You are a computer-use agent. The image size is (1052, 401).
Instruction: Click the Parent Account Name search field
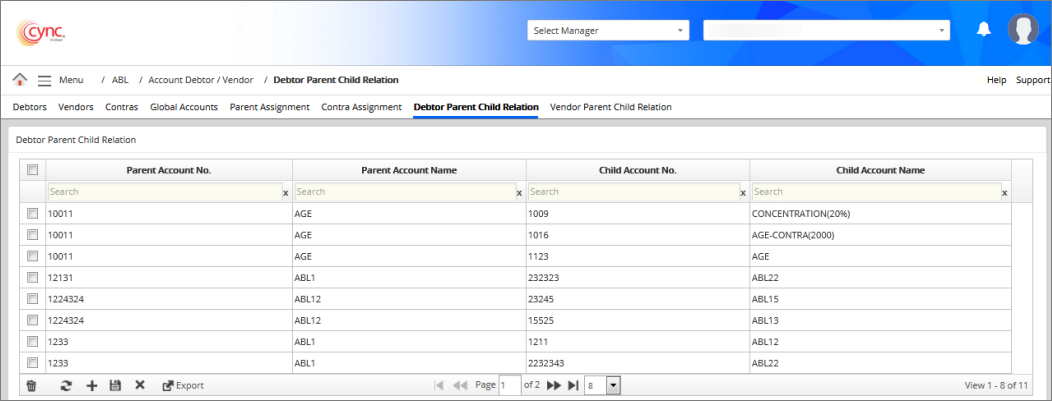click(404, 191)
